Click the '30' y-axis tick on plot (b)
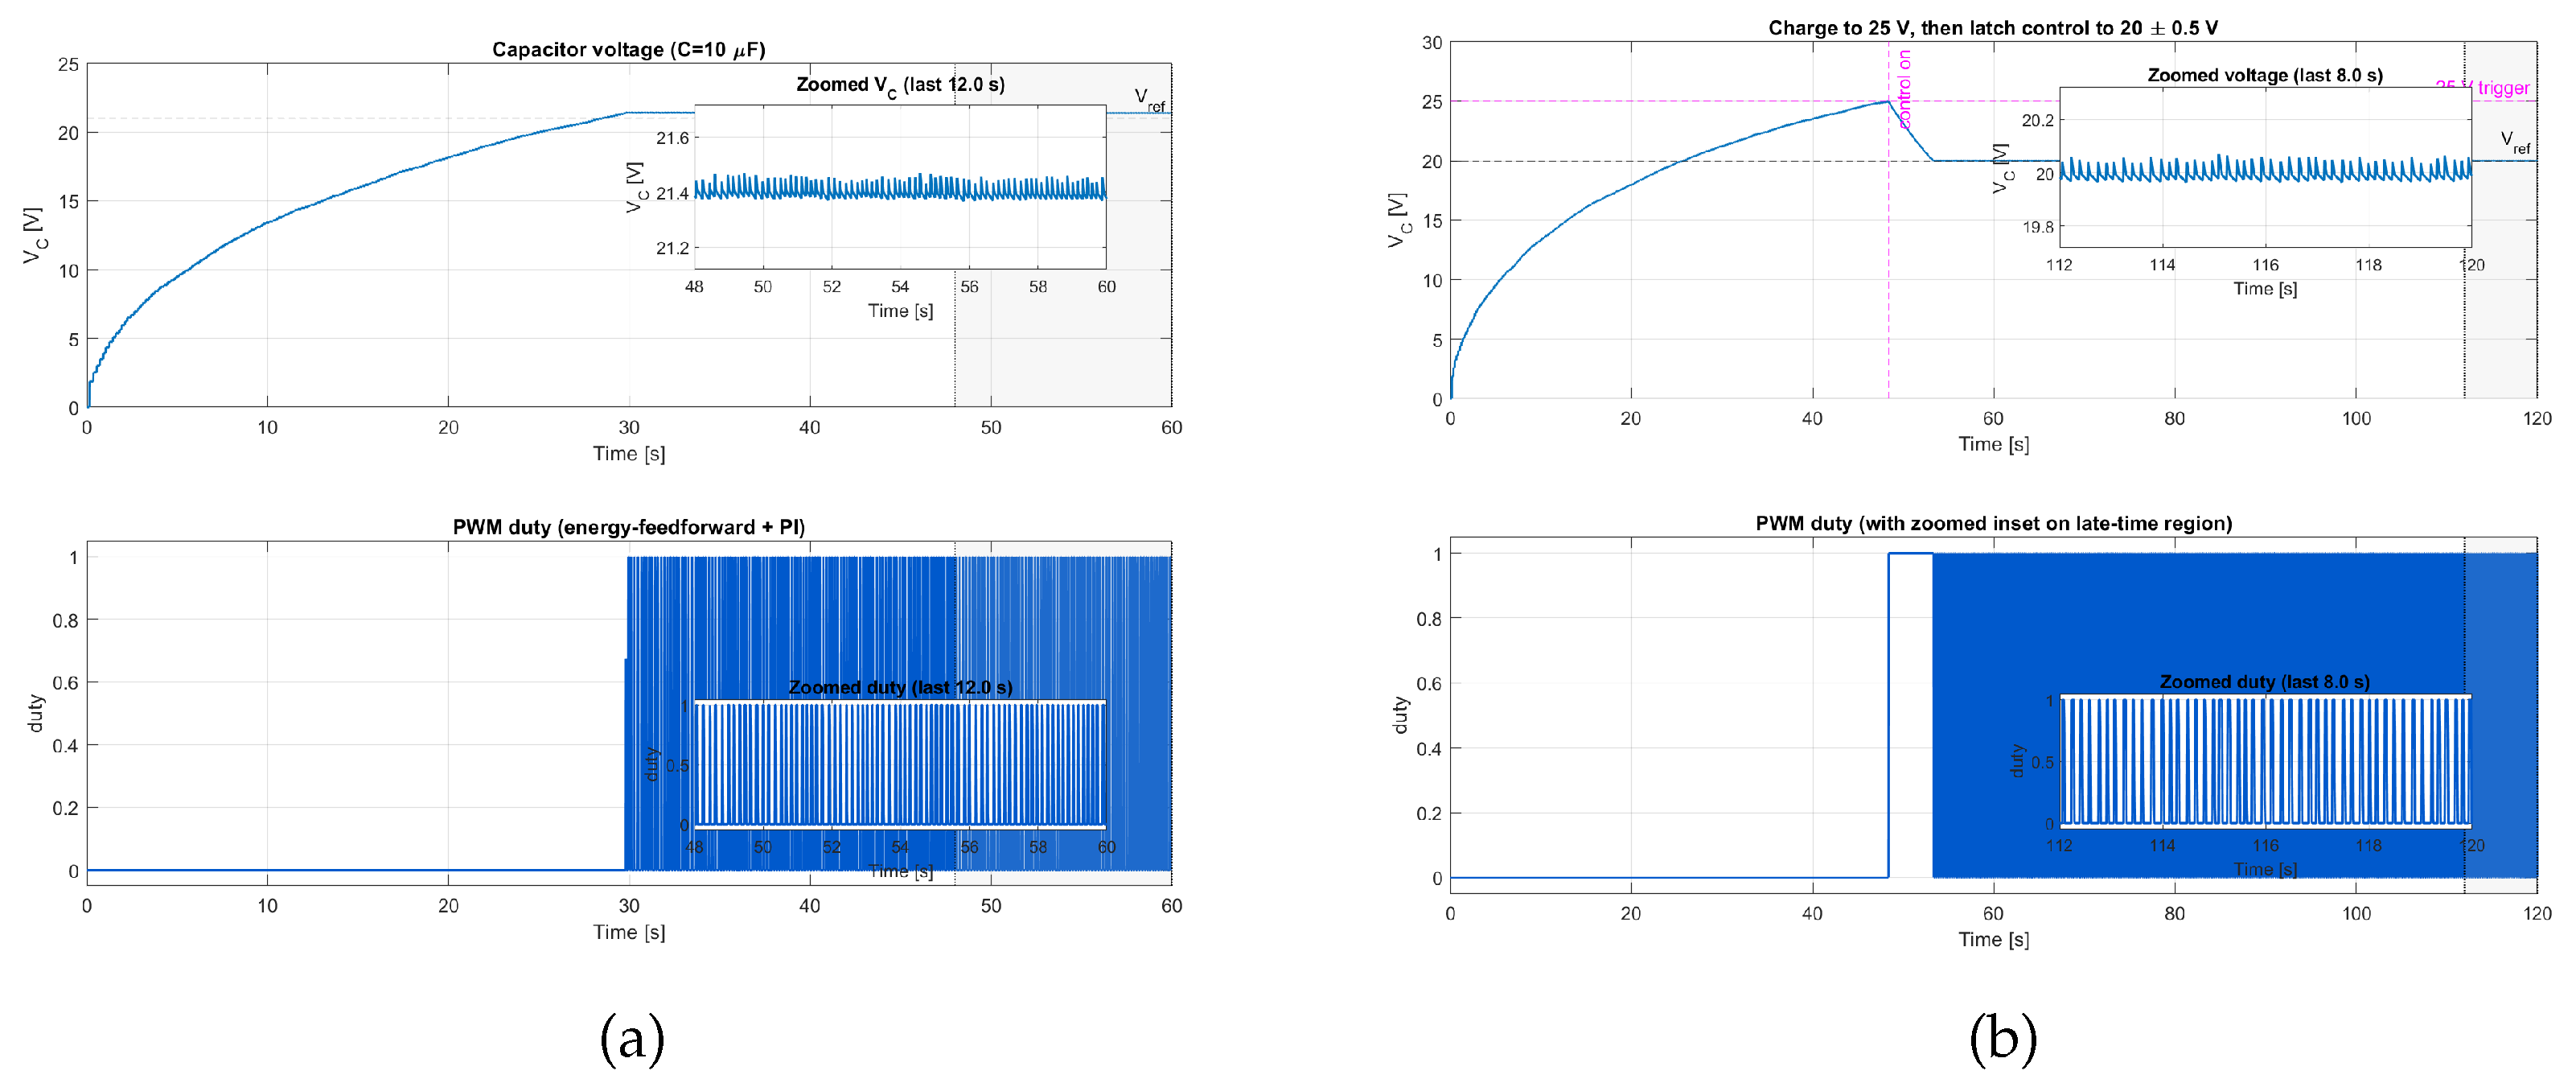The width and height of the screenshot is (2576, 1083). tap(1432, 43)
